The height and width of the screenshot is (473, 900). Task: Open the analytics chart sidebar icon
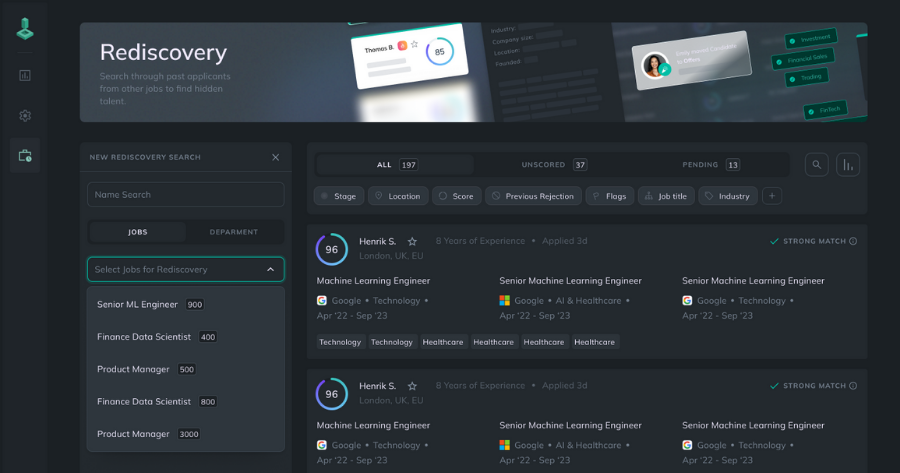(25, 75)
